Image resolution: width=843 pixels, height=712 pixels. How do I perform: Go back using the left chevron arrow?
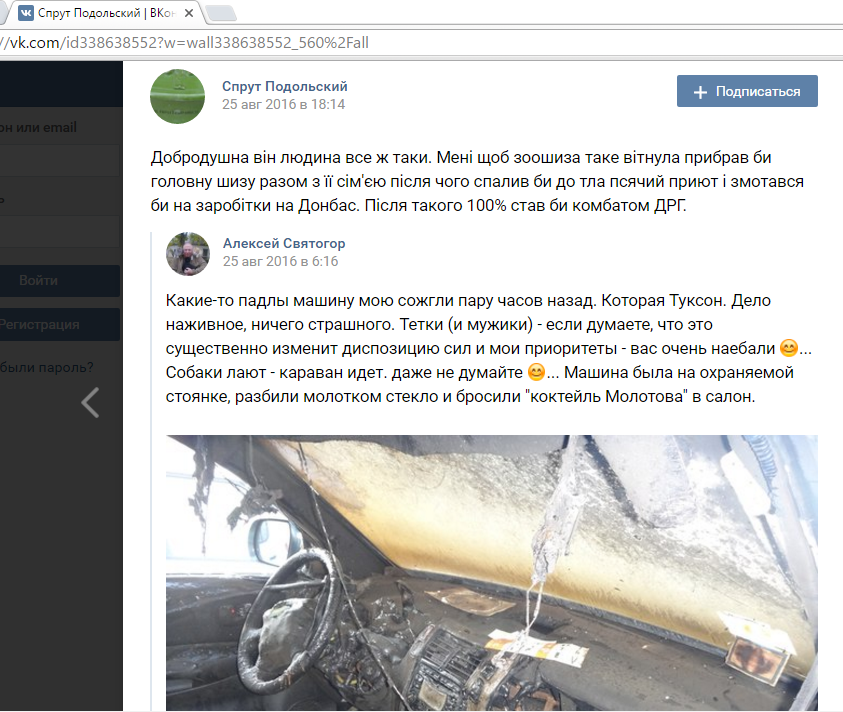pyautogui.click(x=90, y=402)
